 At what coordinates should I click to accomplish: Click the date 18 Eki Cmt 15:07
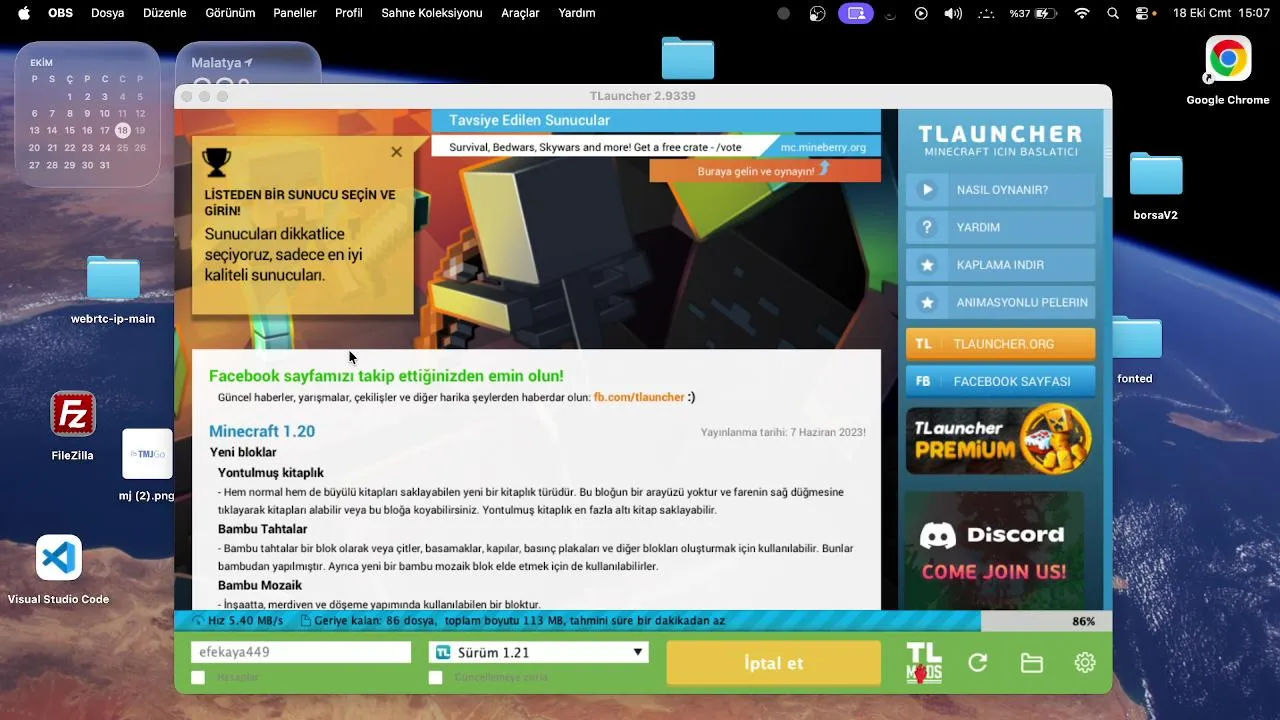(x=1221, y=13)
